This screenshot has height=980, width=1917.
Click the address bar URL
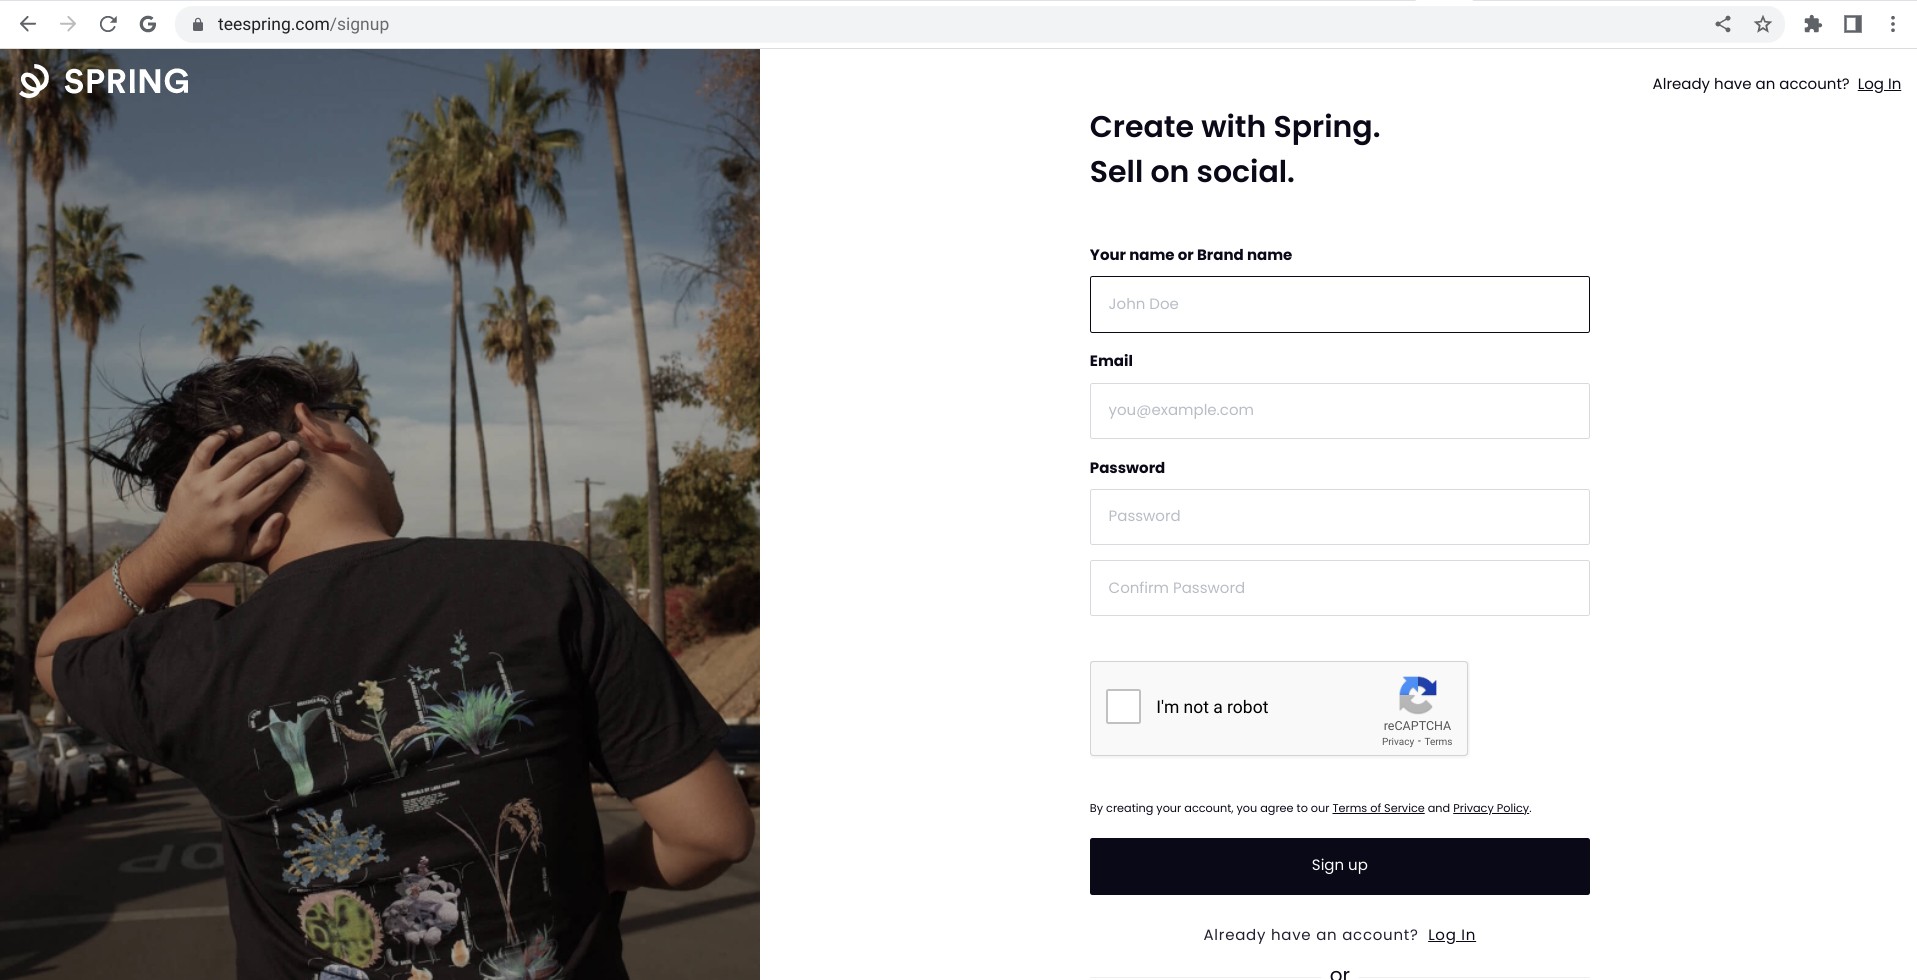(x=303, y=24)
